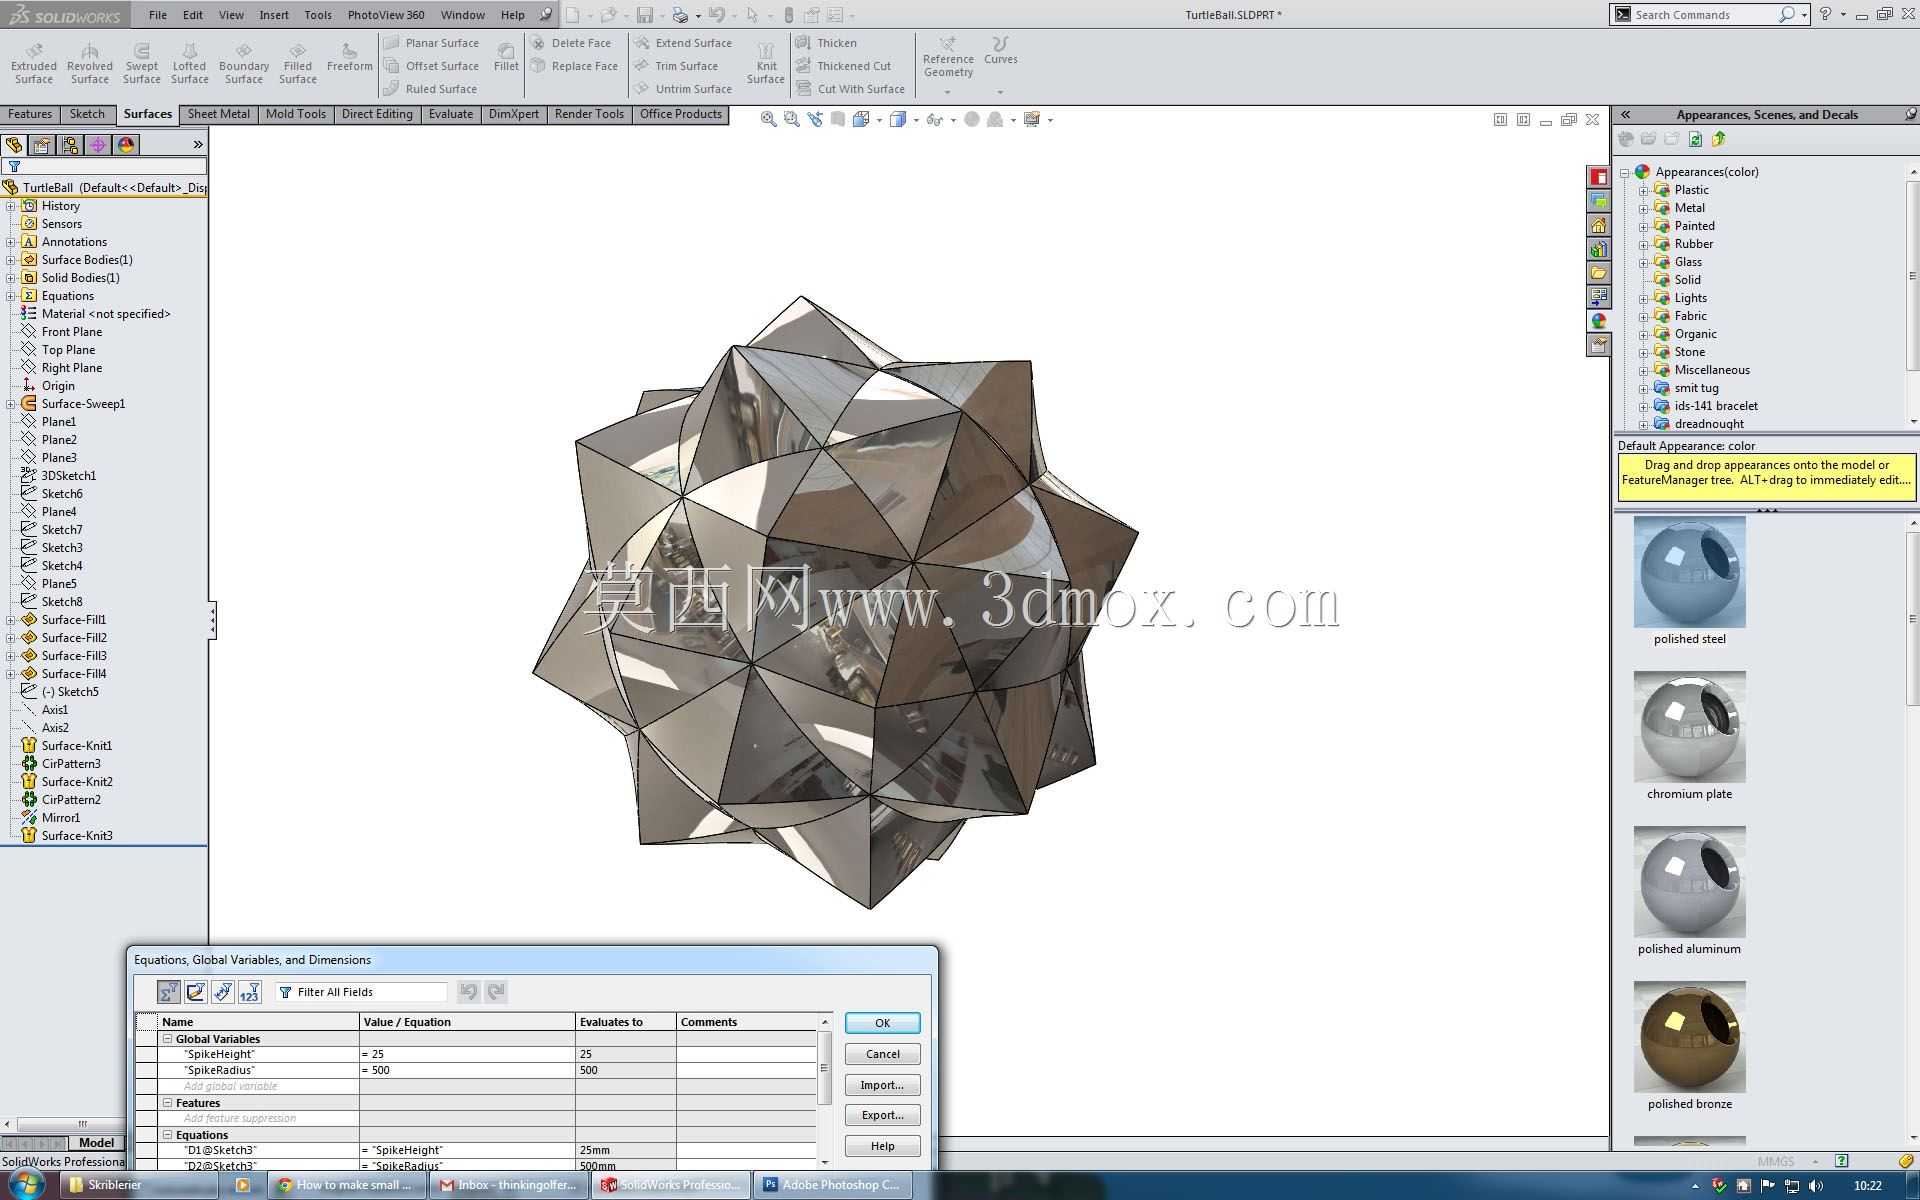
Task: Select the polished bronze appearance swatch
Action: point(1690,1037)
